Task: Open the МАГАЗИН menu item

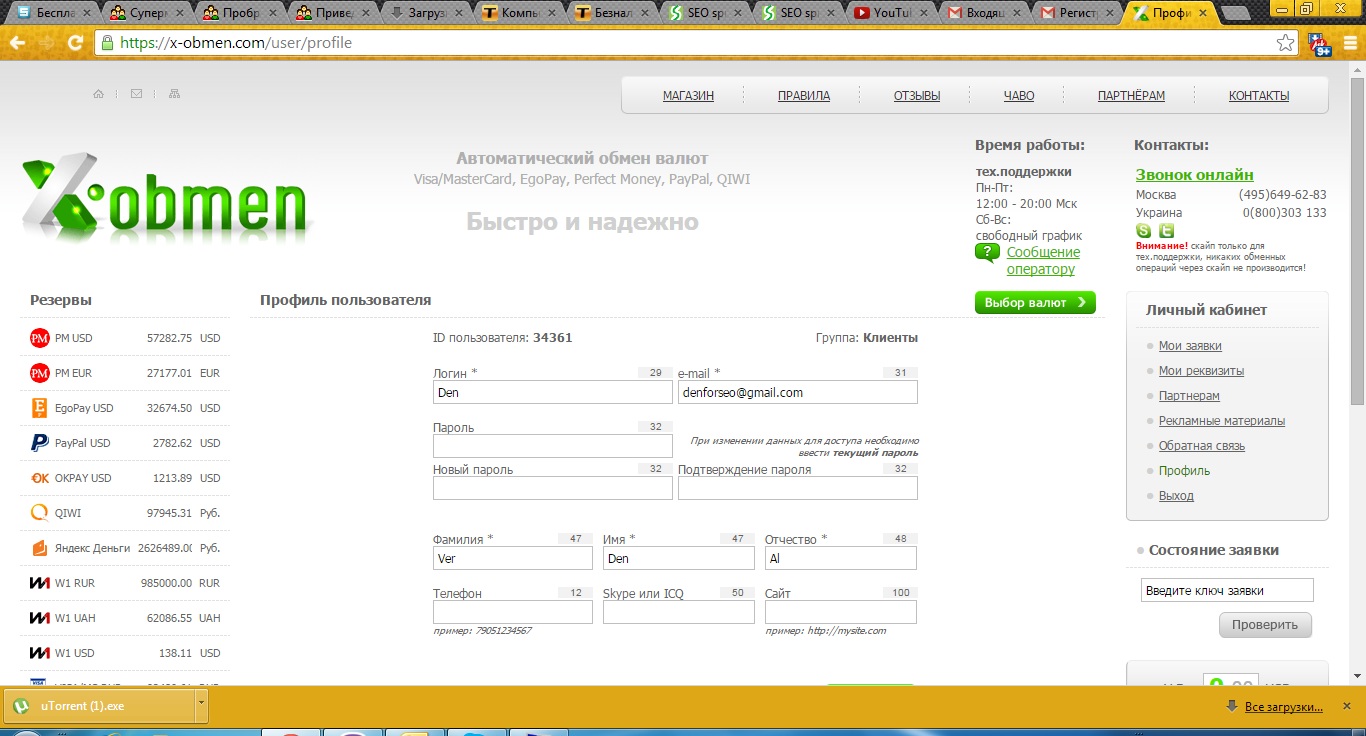Action: [688, 96]
